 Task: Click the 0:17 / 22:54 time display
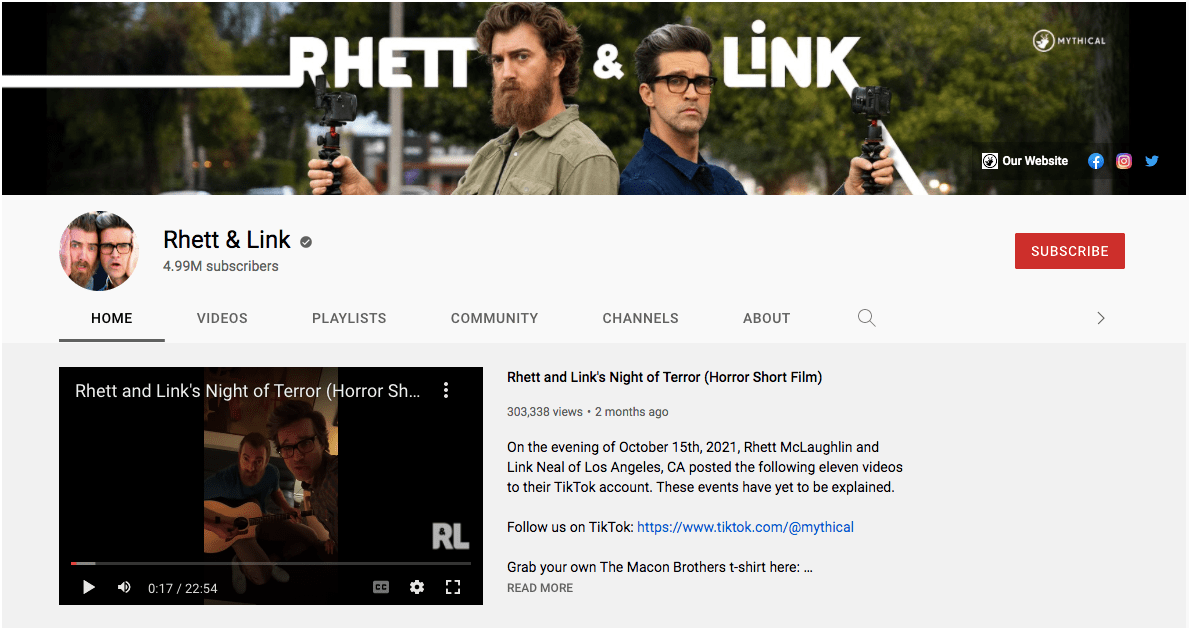pos(183,589)
